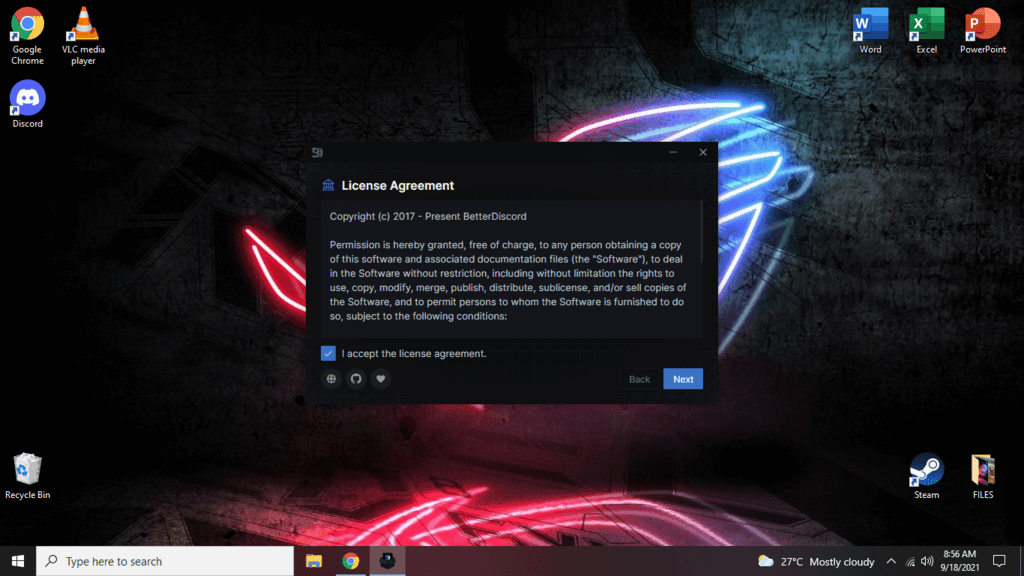Viewport: 1024px width, 576px height.
Task: Visit BetterDiscord website using globe icon
Action: tap(331, 379)
